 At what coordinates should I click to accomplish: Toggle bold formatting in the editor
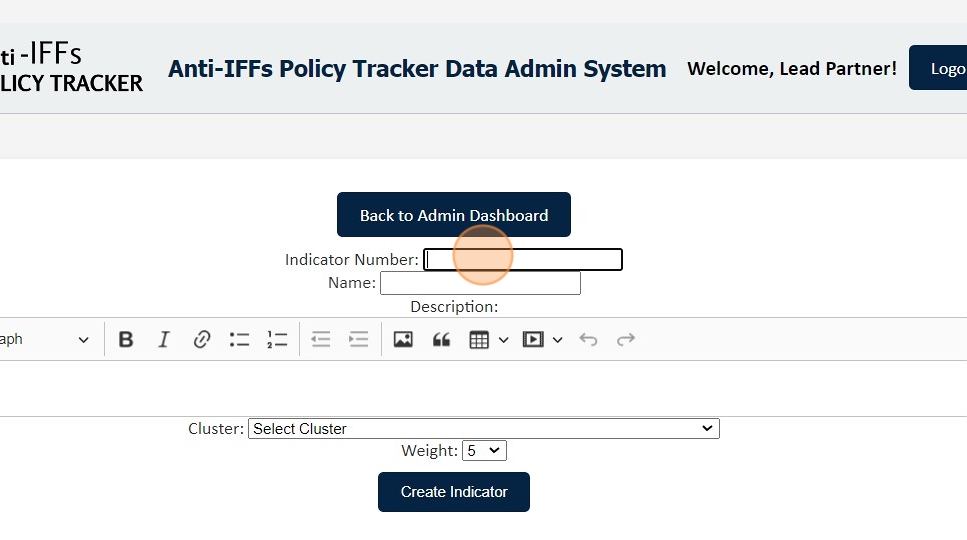coord(126,340)
